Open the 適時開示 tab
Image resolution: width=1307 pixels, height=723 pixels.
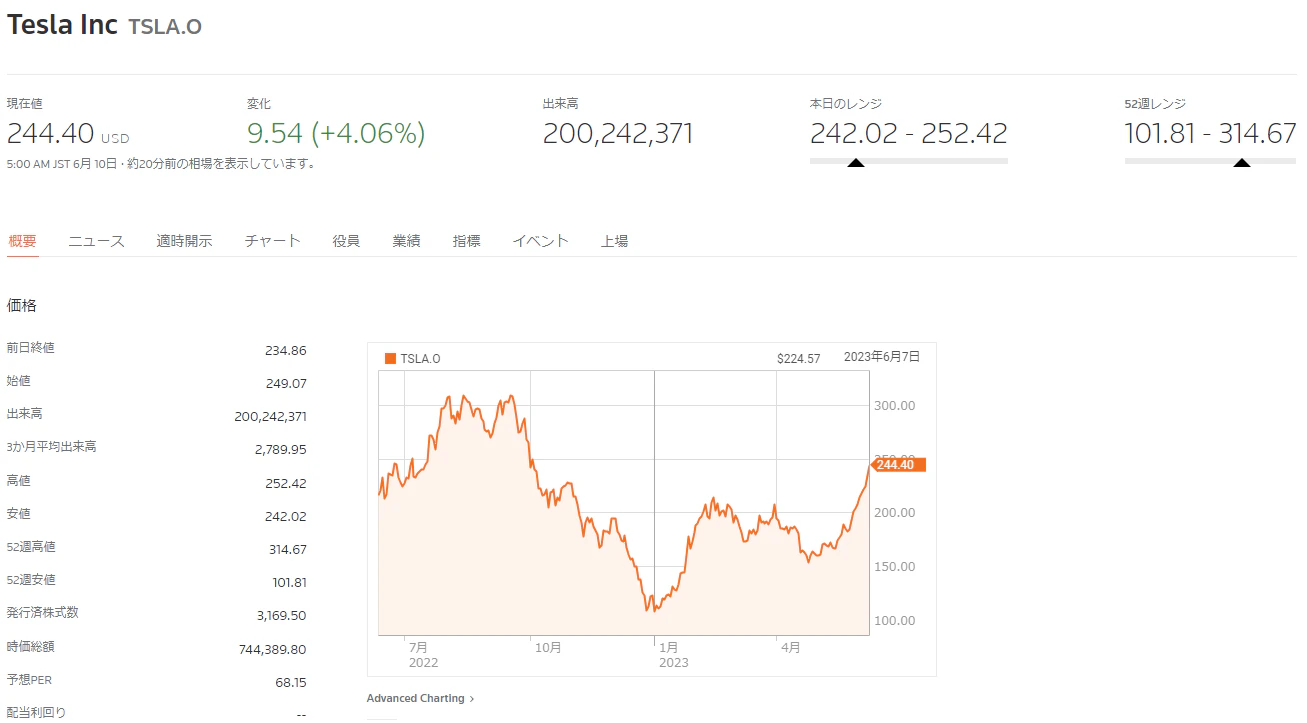tap(184, 241)
